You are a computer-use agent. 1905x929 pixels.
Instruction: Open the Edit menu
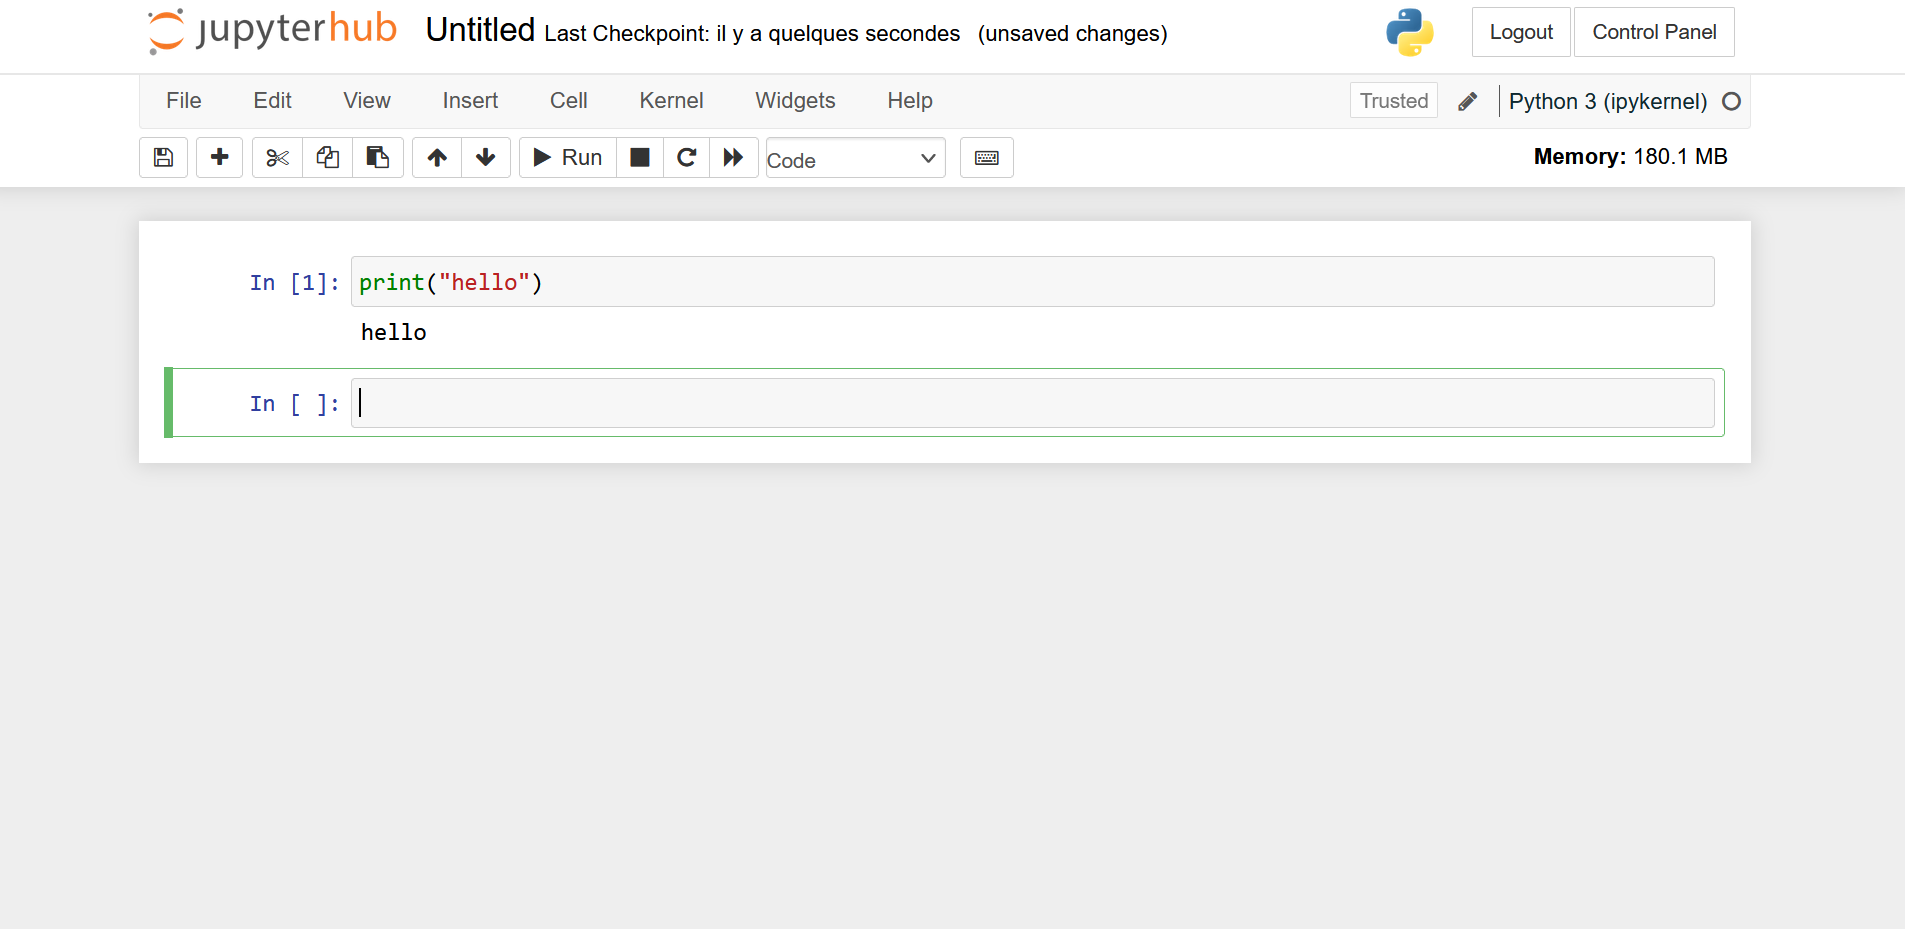pos(272,101)
